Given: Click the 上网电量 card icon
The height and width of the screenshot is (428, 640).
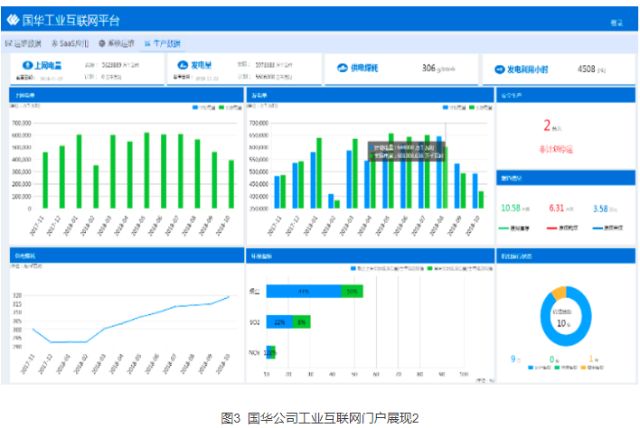Looking at the screenshot, I should (x=27, y=65).
